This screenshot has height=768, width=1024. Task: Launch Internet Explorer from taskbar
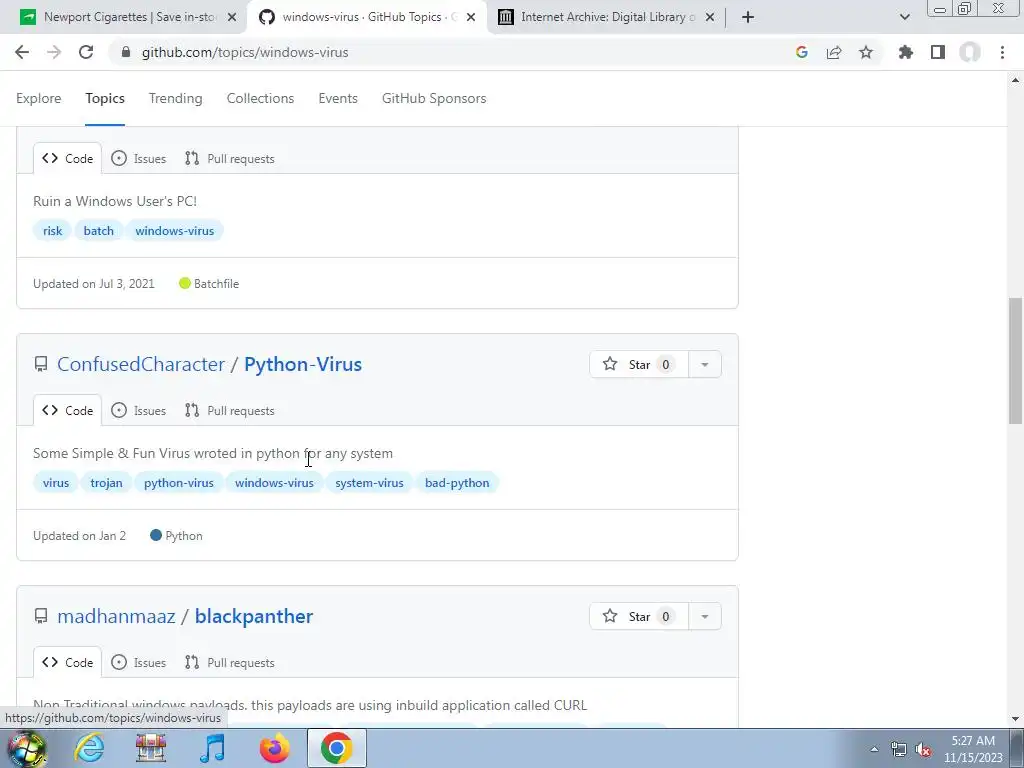coord(89,748)
